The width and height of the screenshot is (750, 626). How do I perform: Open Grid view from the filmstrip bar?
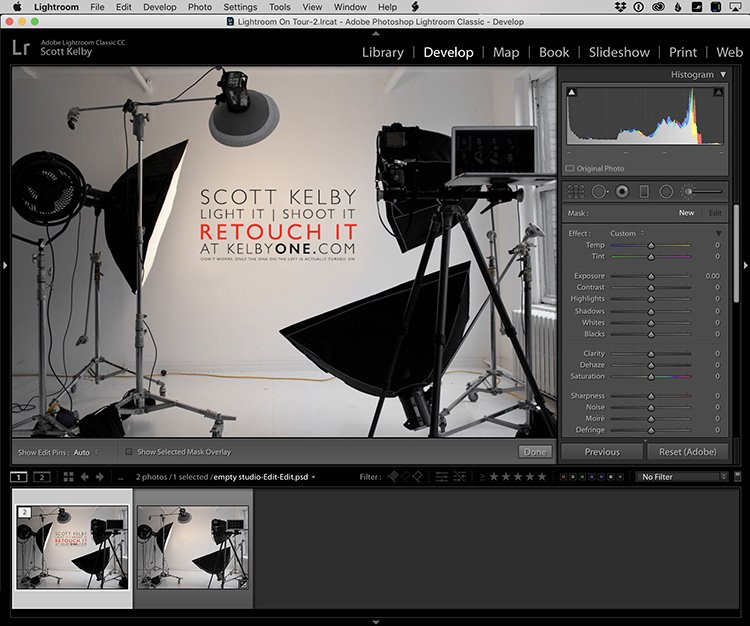[x=68, y=477]
